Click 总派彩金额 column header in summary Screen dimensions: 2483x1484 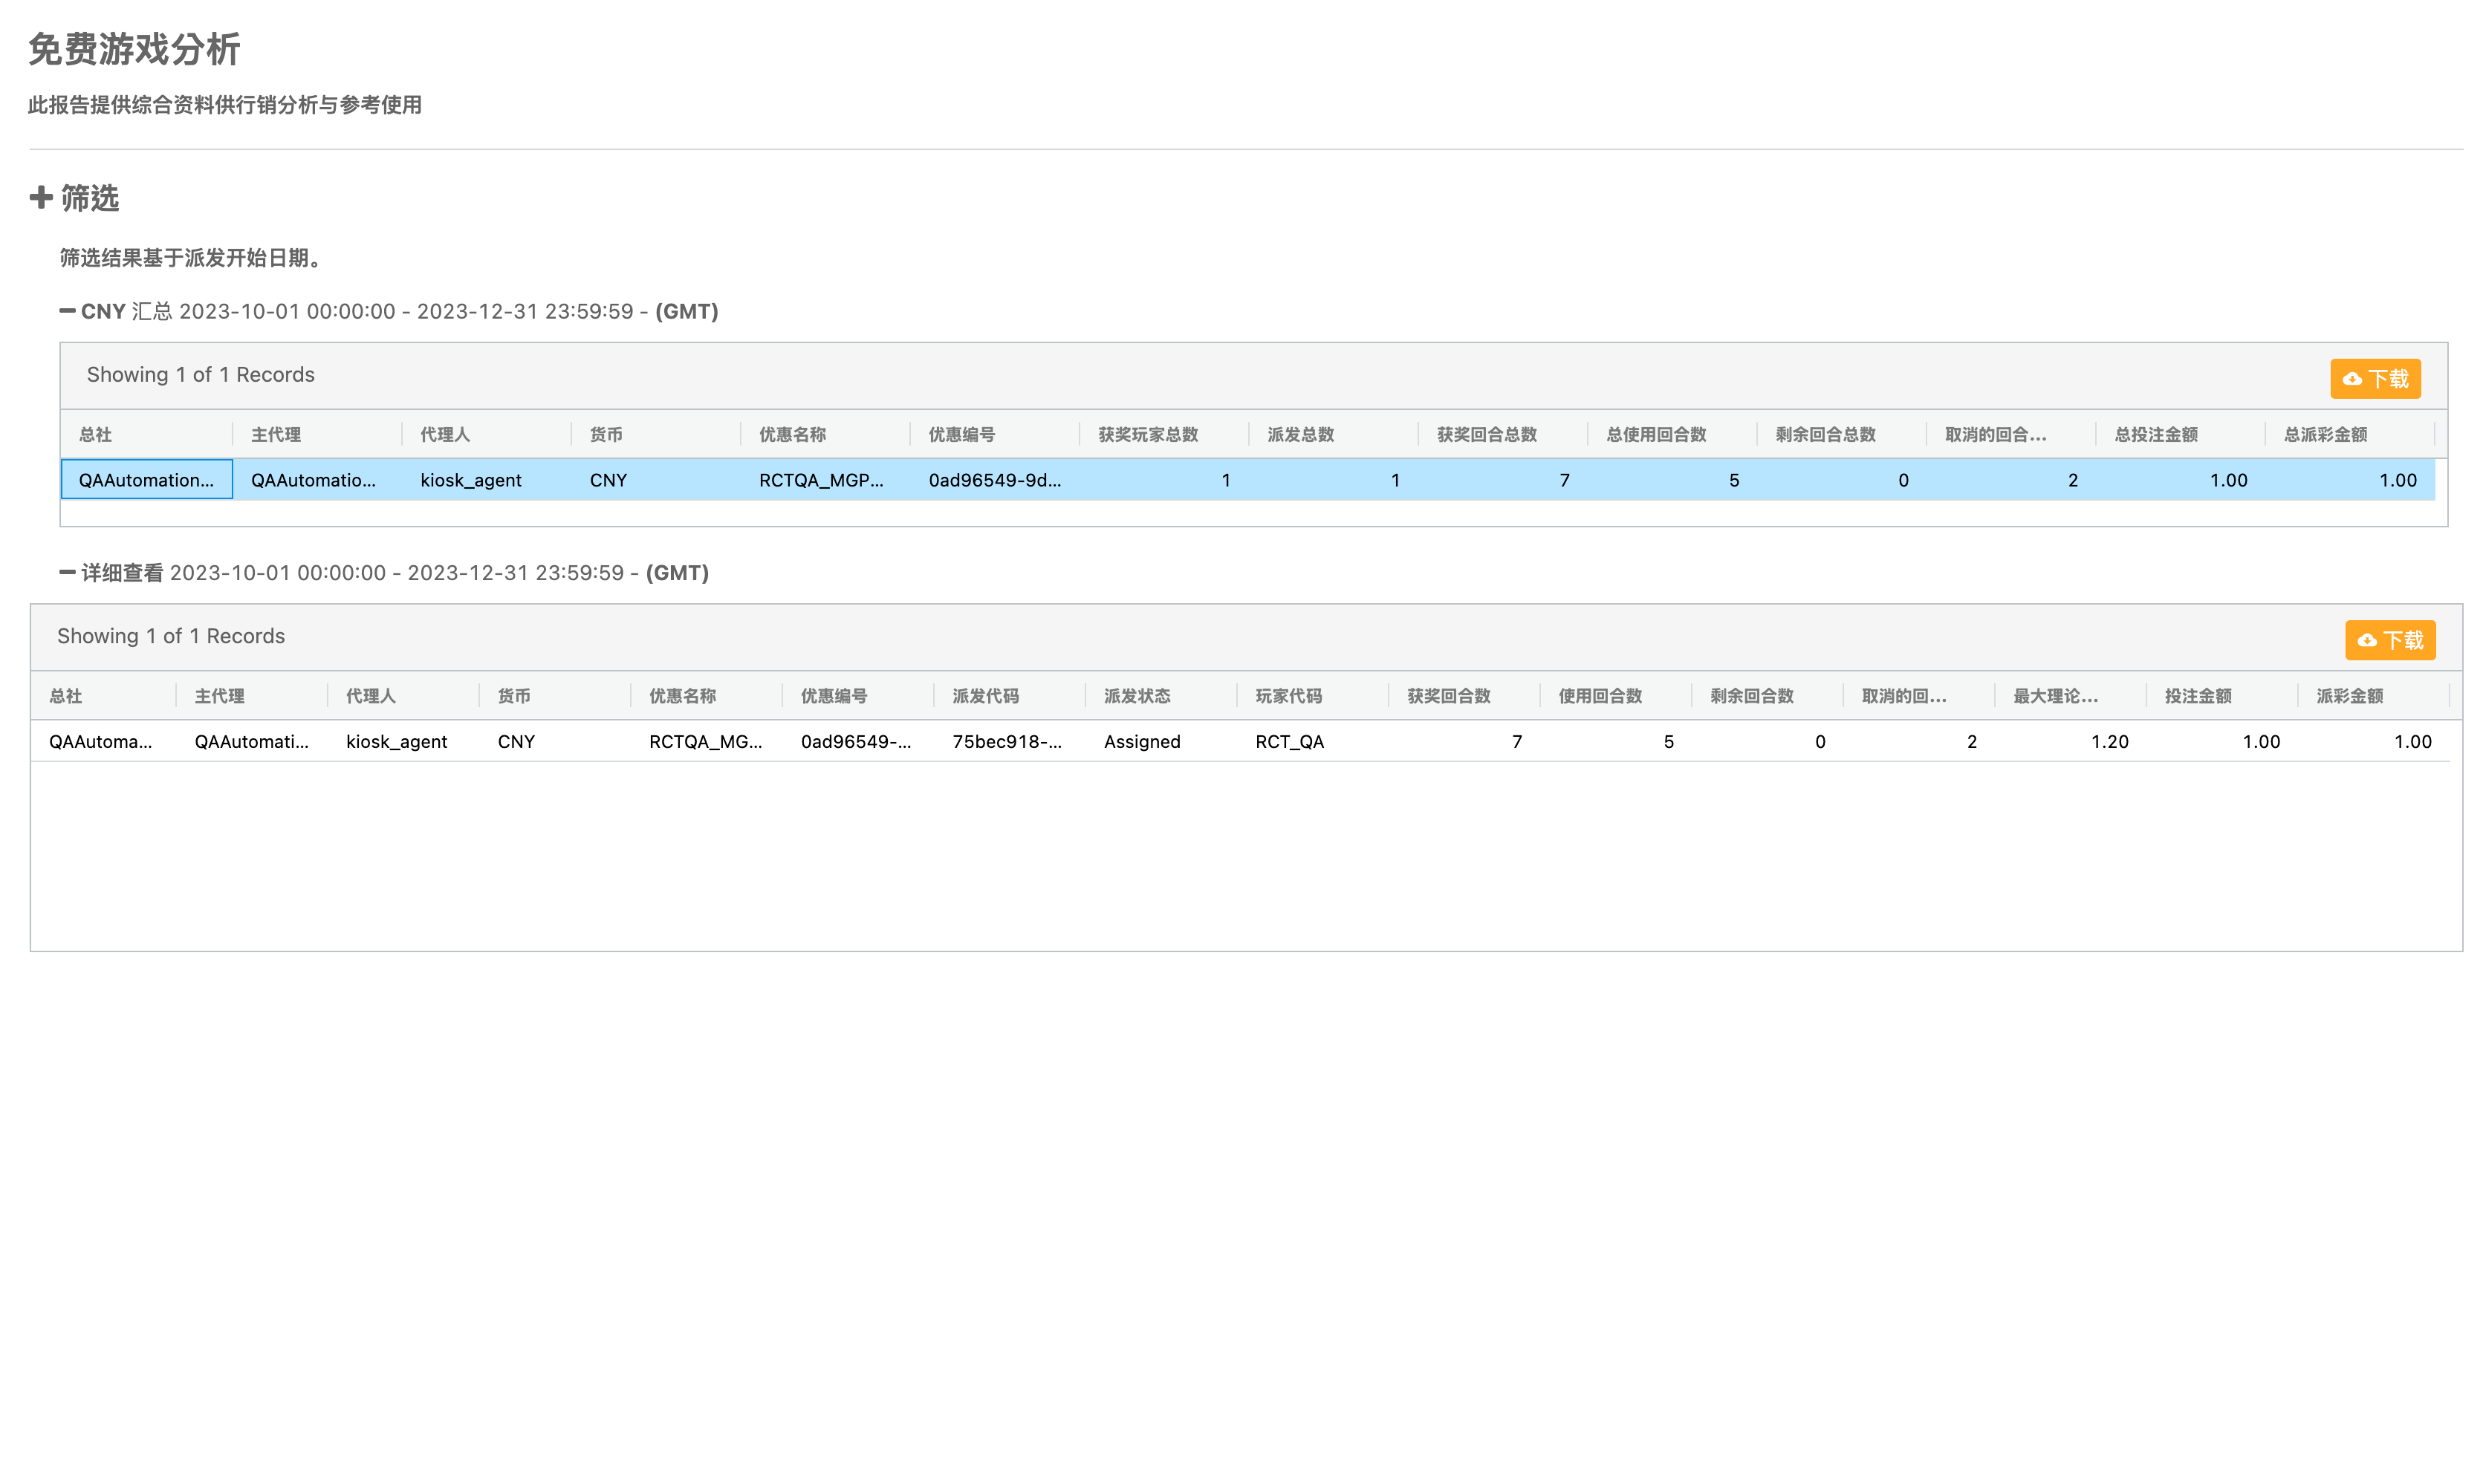2325,434
